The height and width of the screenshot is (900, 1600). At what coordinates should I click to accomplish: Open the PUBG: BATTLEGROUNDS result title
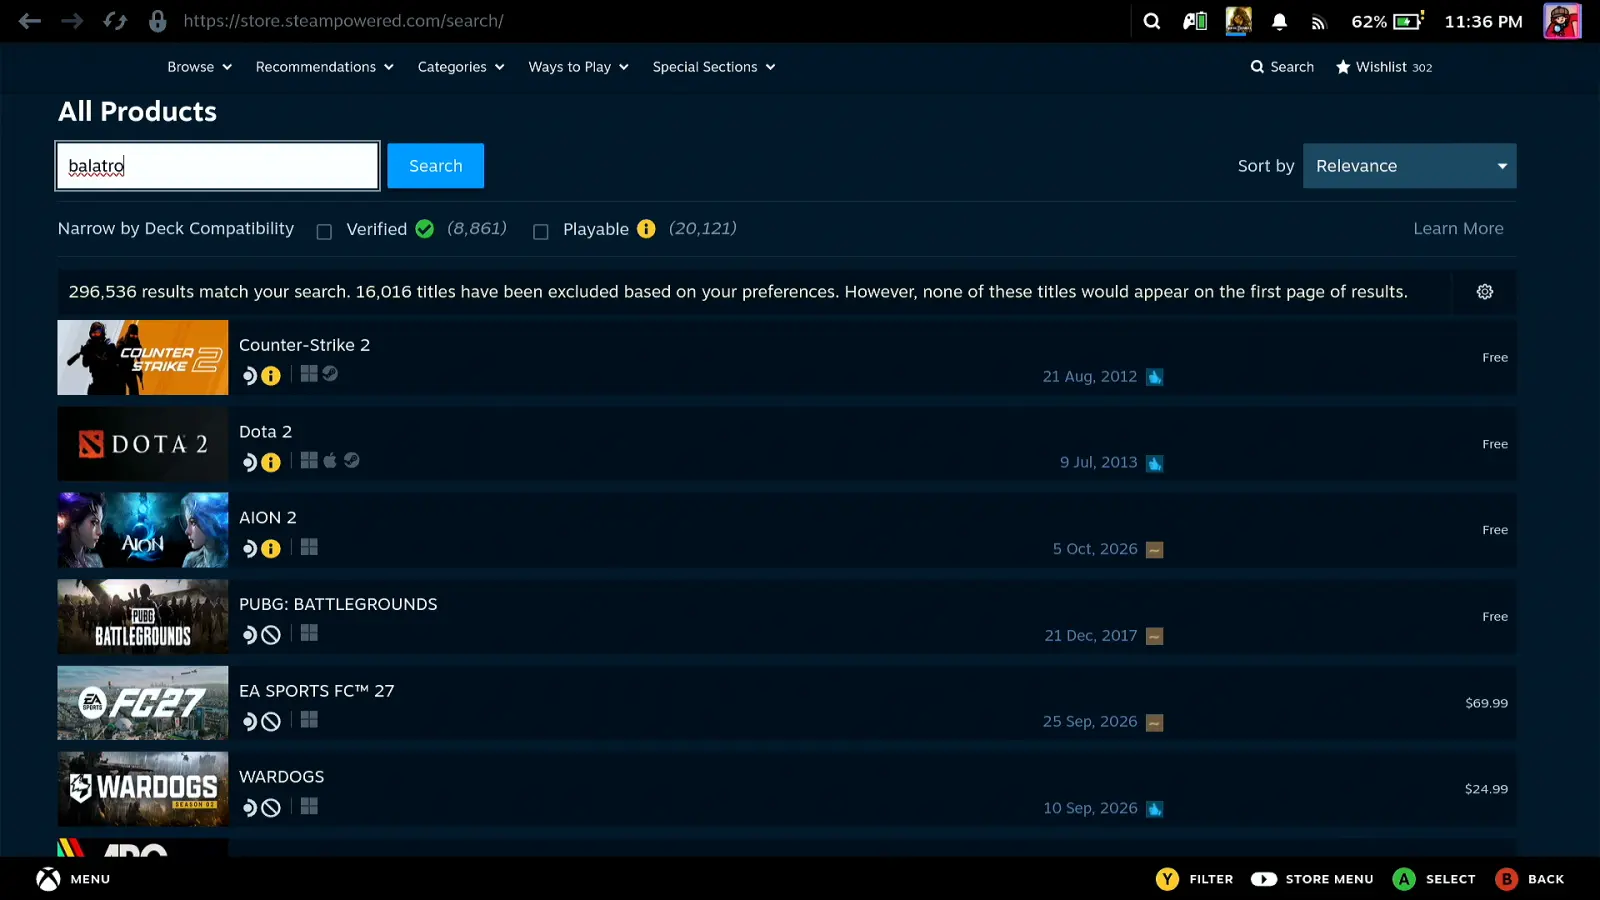point(338,604)
